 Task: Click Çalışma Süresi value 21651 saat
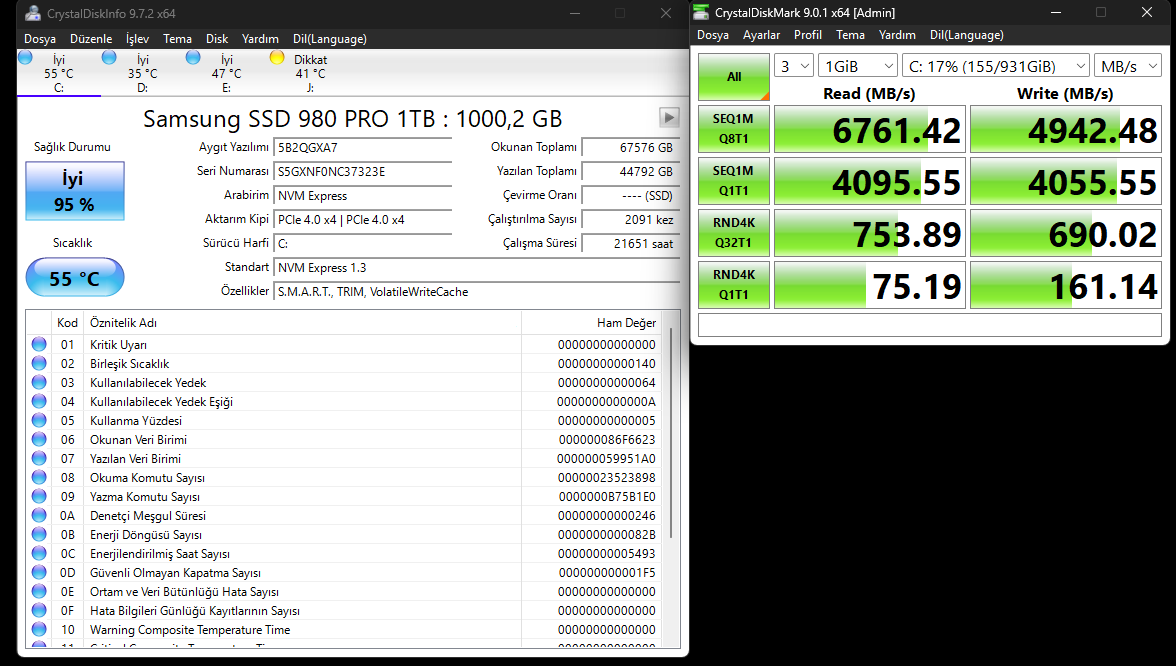point(631,244)
